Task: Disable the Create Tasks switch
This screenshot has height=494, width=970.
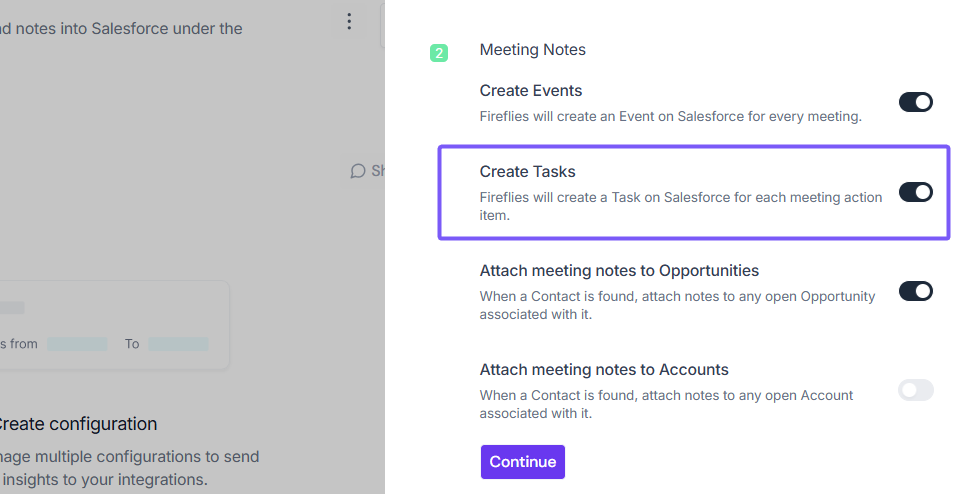Action: (915, 192)
